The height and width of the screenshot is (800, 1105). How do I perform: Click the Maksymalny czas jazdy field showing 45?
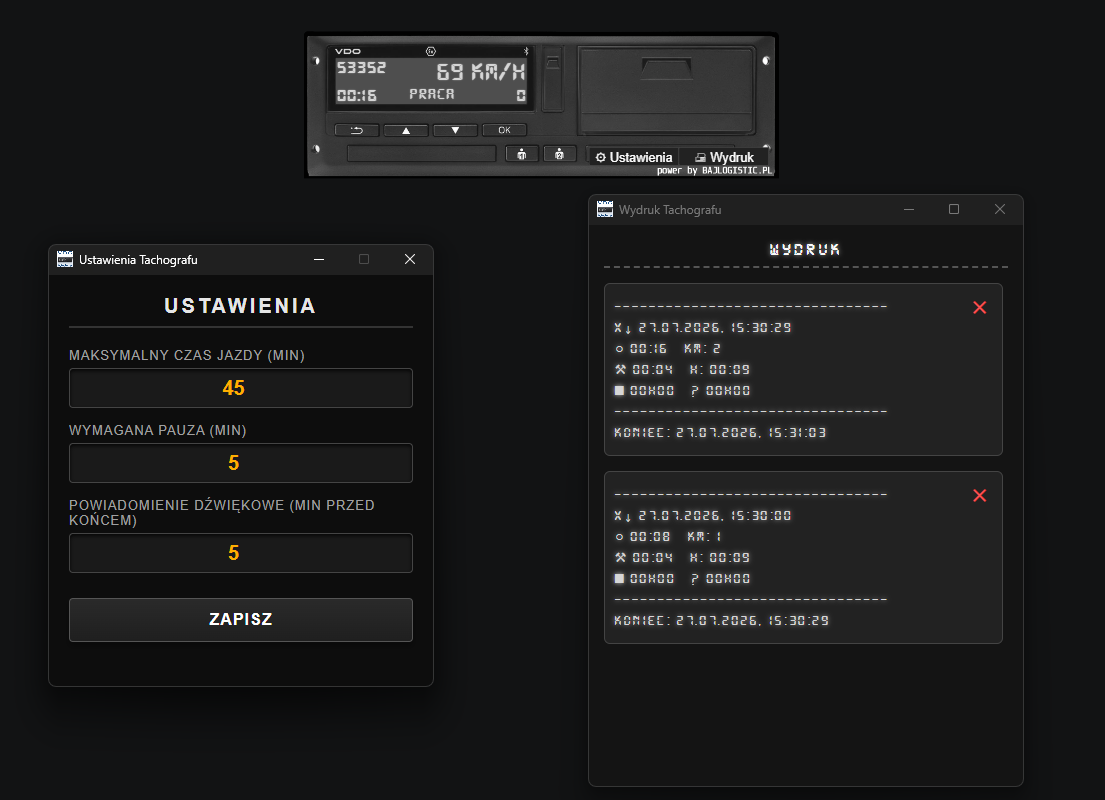[241, 388]
